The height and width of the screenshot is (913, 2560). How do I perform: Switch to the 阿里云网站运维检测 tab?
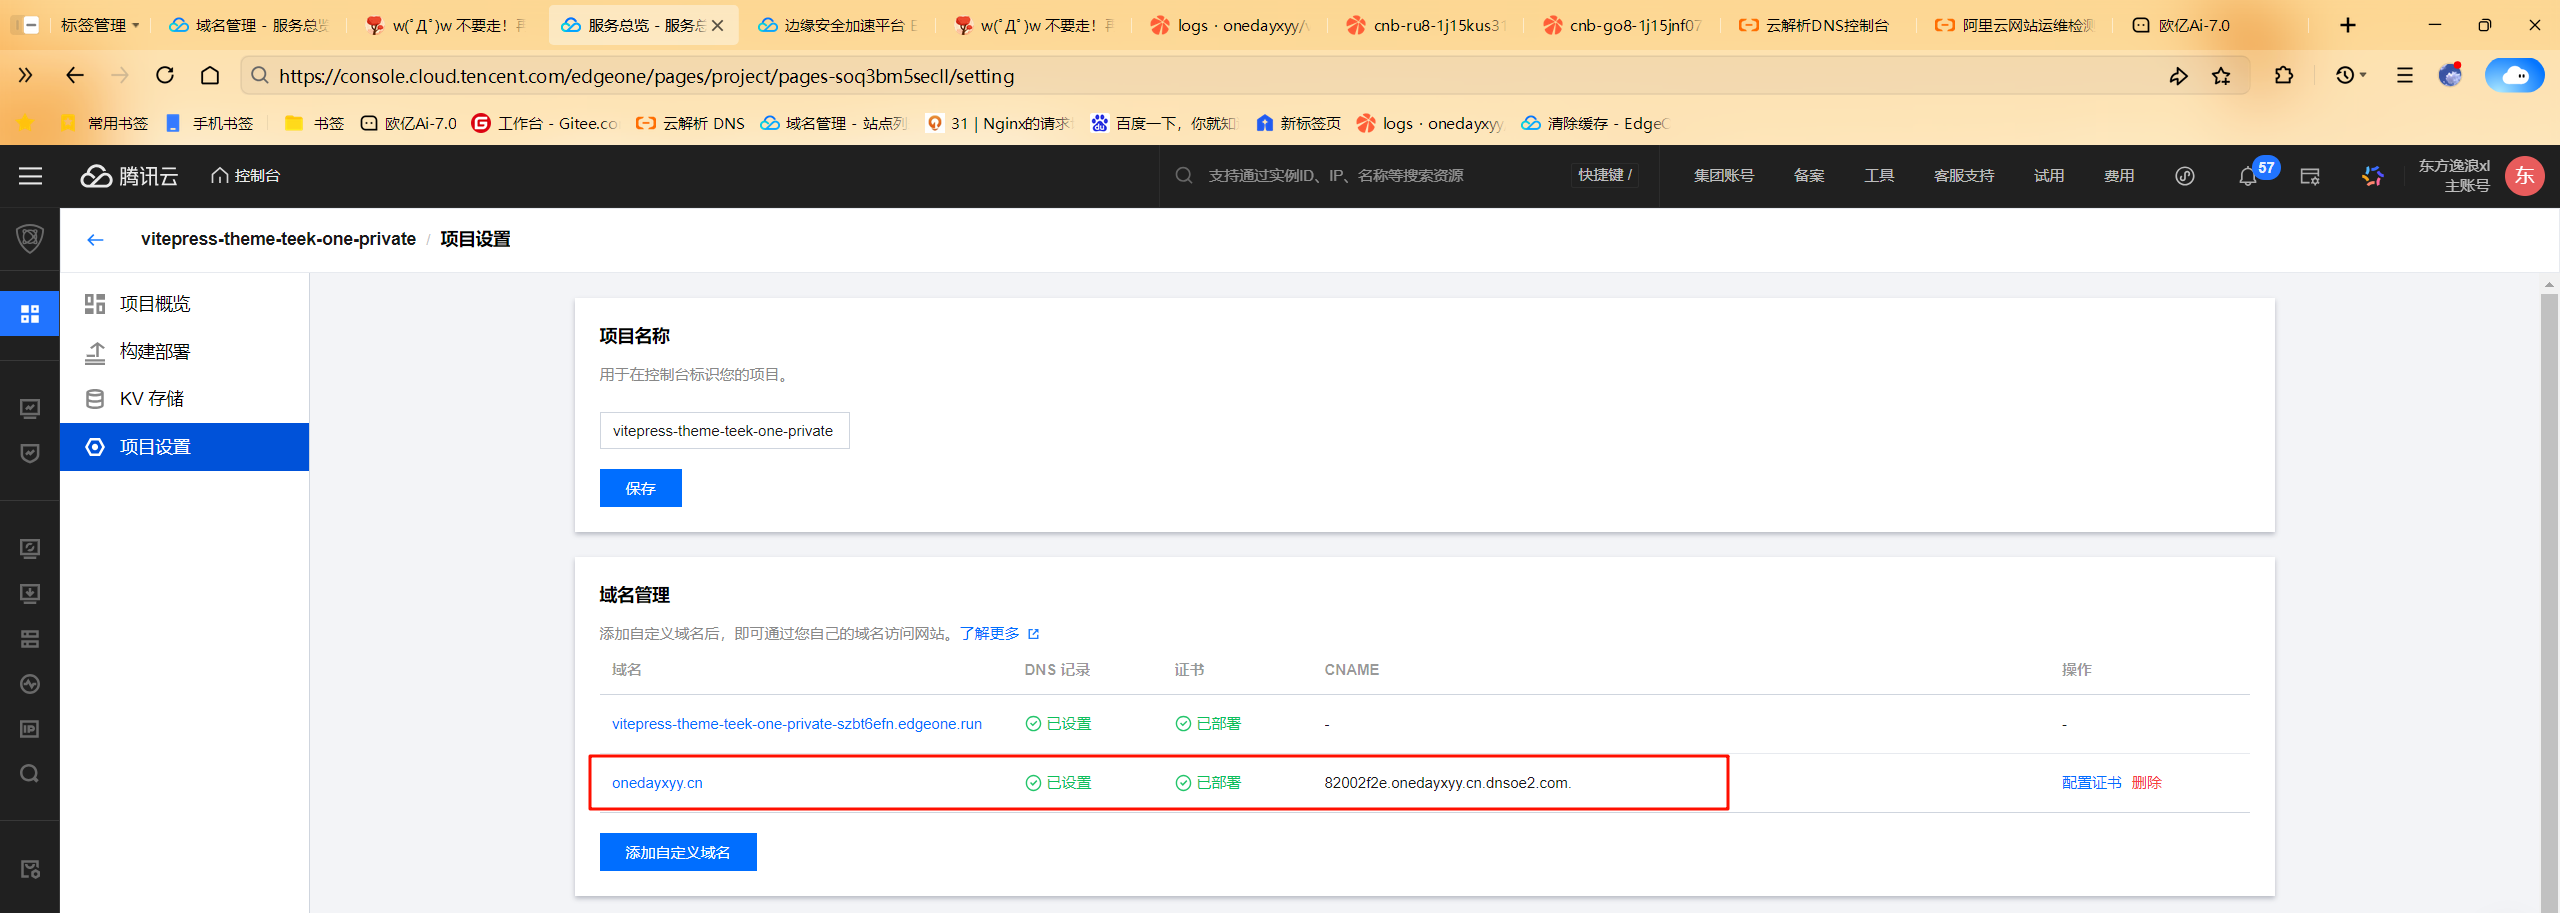click(2015, 25)
